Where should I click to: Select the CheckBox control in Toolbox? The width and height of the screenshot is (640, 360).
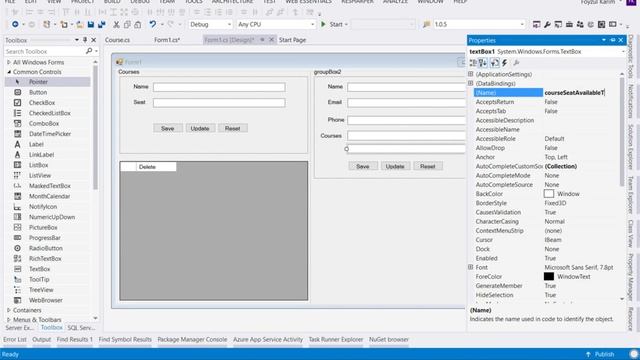pos(42,102)
